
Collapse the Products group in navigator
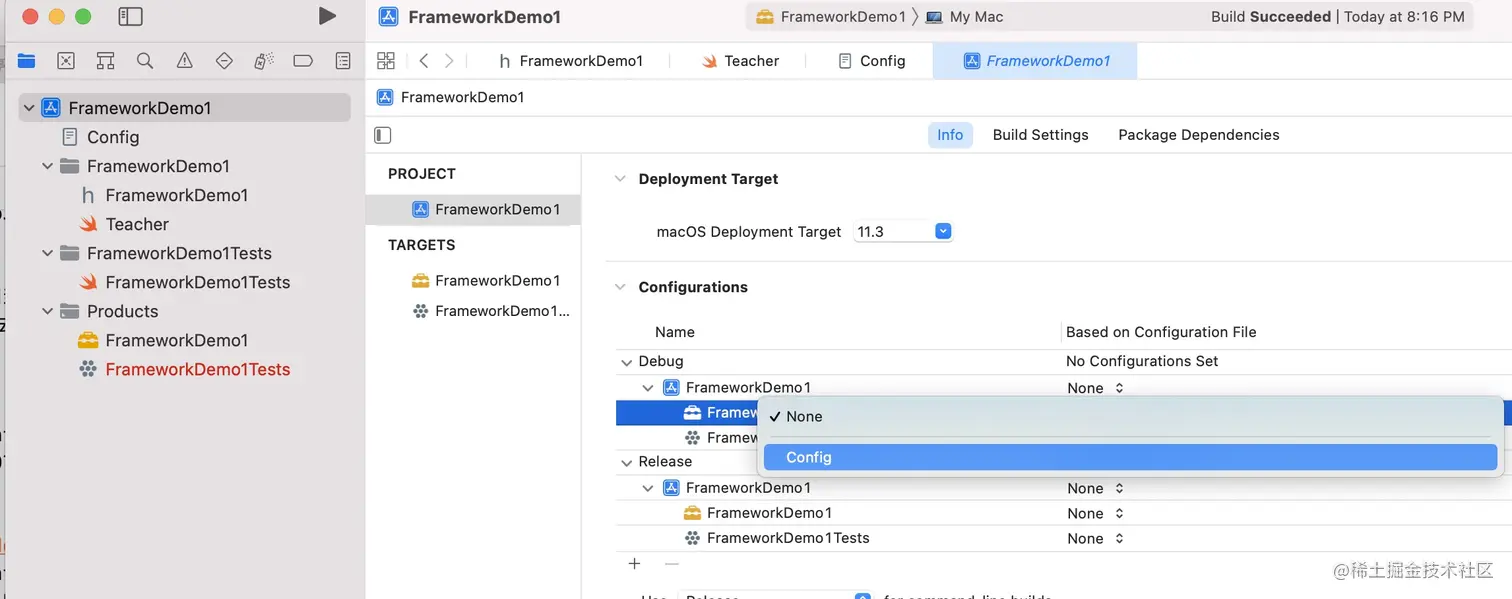coord(47,311)
